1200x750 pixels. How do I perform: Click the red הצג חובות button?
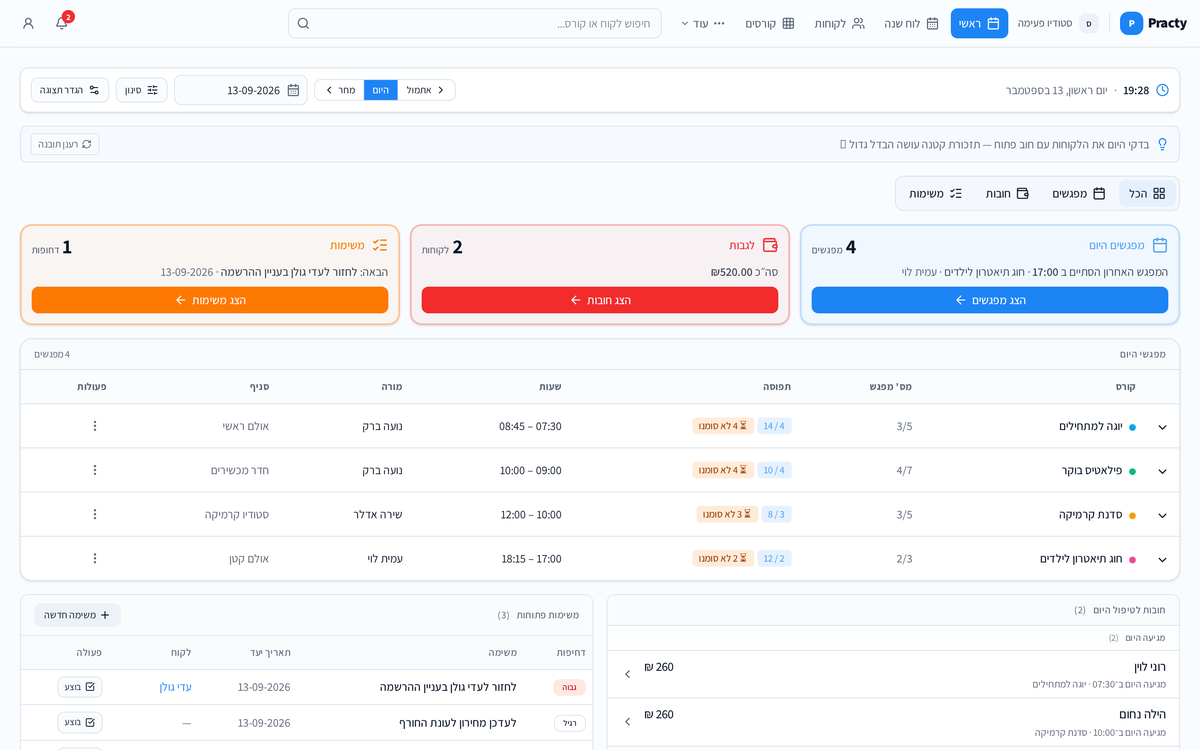600,300
